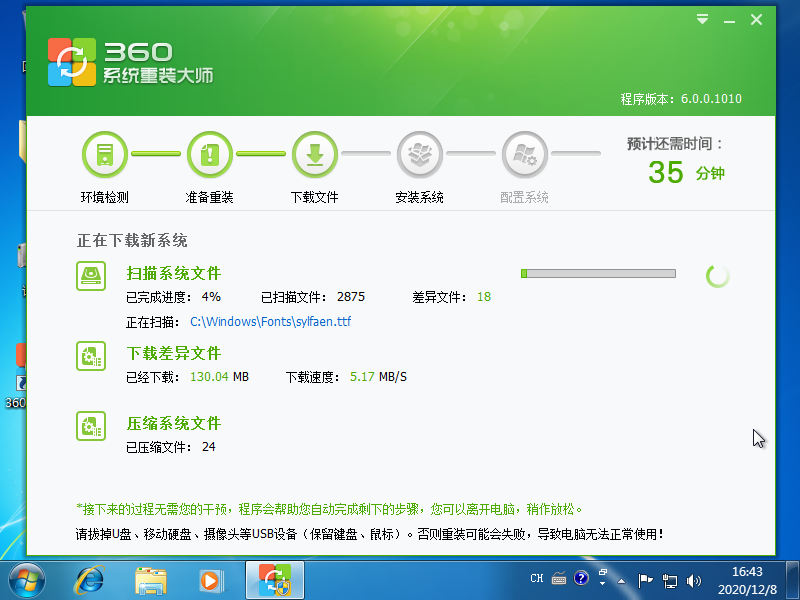Click the 压缩系统文件 heading
Screen dimensions: 800x600
pyautogui.click(x=173, y=423)
